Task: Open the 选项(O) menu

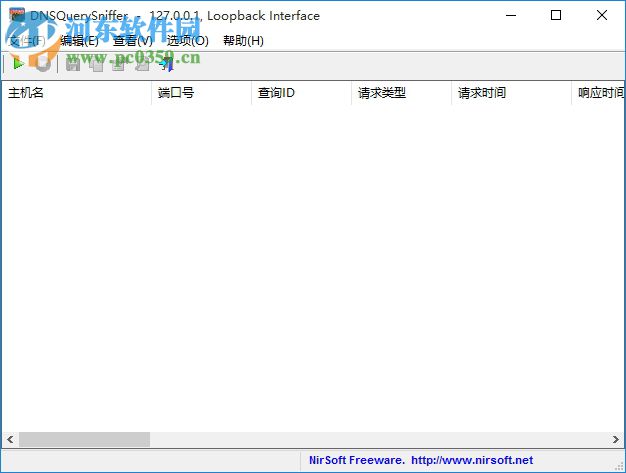Action: tap(187, 41)
